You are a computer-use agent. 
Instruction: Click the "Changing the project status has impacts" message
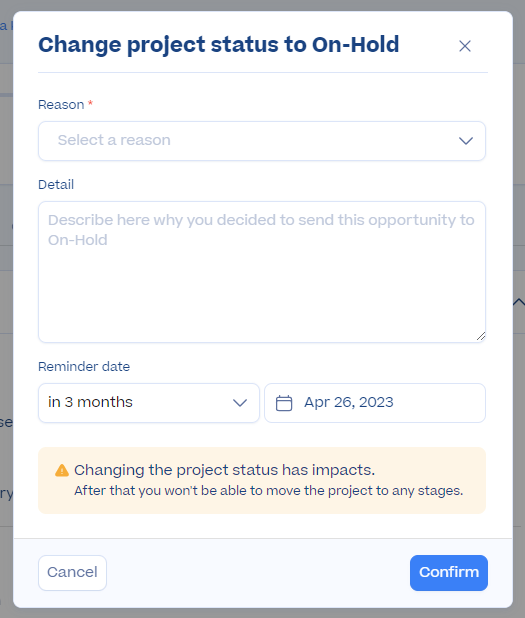(x=225, y=470)
